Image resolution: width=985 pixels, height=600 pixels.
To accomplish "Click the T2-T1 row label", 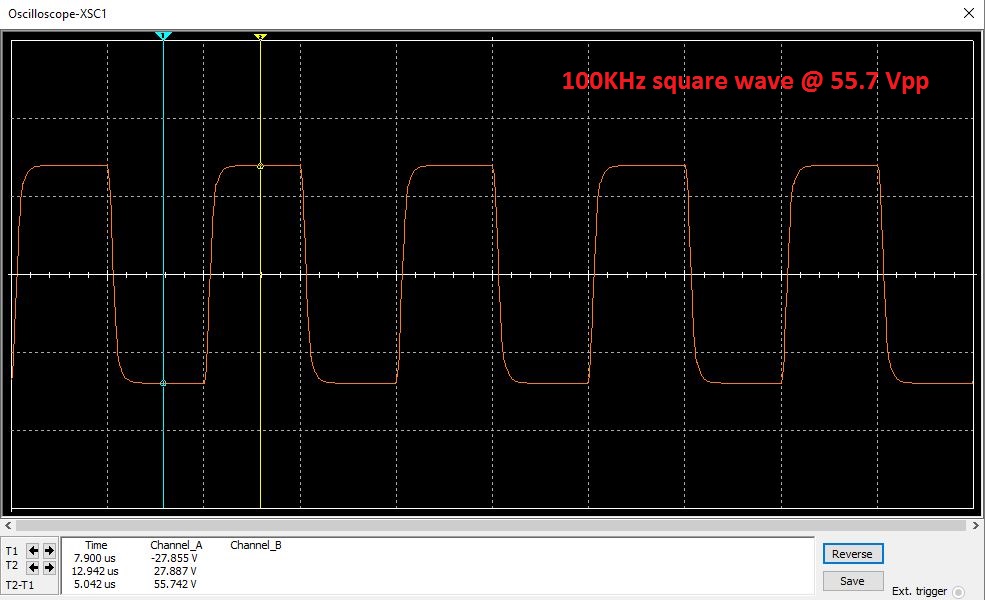I will point(19,585).
